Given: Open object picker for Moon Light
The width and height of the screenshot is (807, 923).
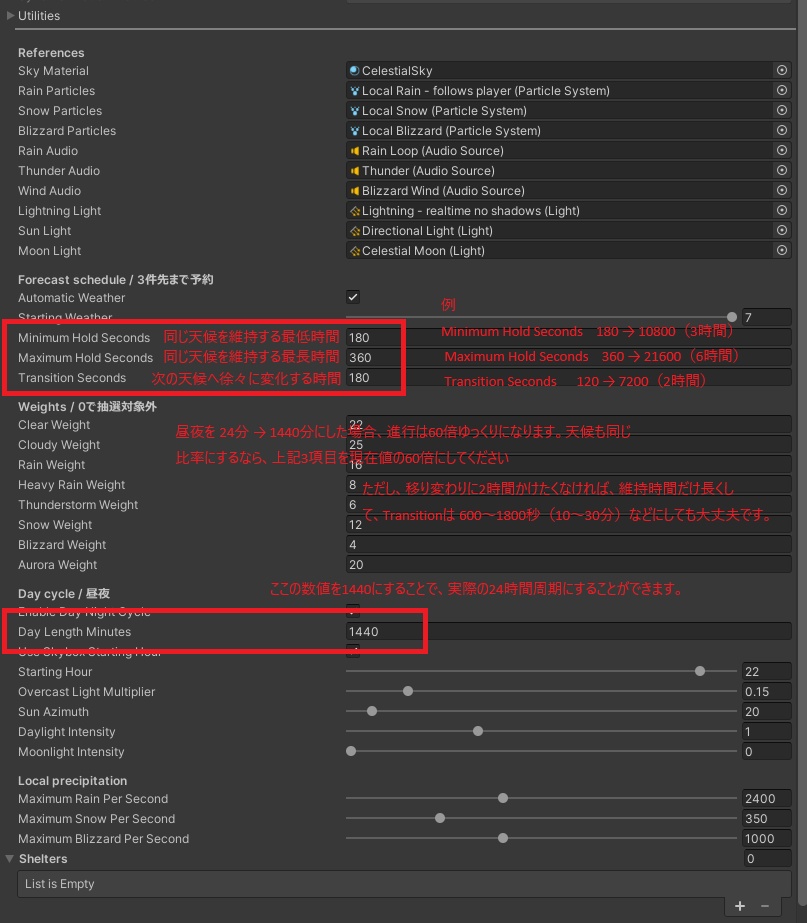Looking at the screenshot, I should point(782,250).
